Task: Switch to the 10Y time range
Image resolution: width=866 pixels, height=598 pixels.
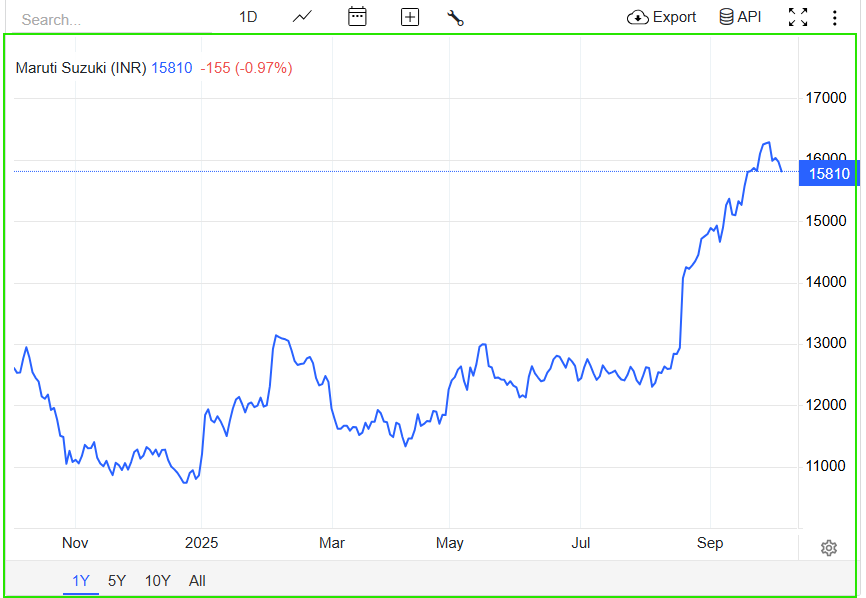Action: pos(157,581)
